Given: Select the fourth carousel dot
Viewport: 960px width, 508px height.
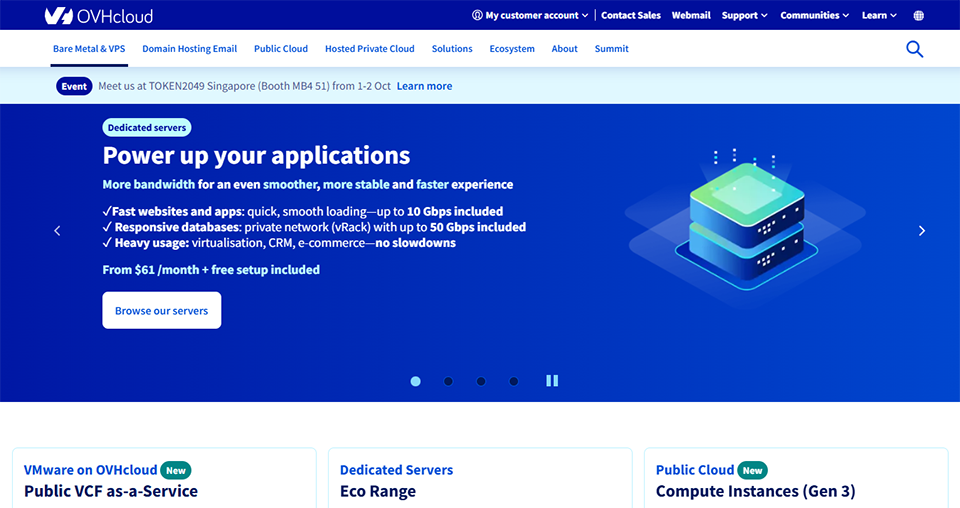Looking at the screenshot, I should click(x=513, y=381).
